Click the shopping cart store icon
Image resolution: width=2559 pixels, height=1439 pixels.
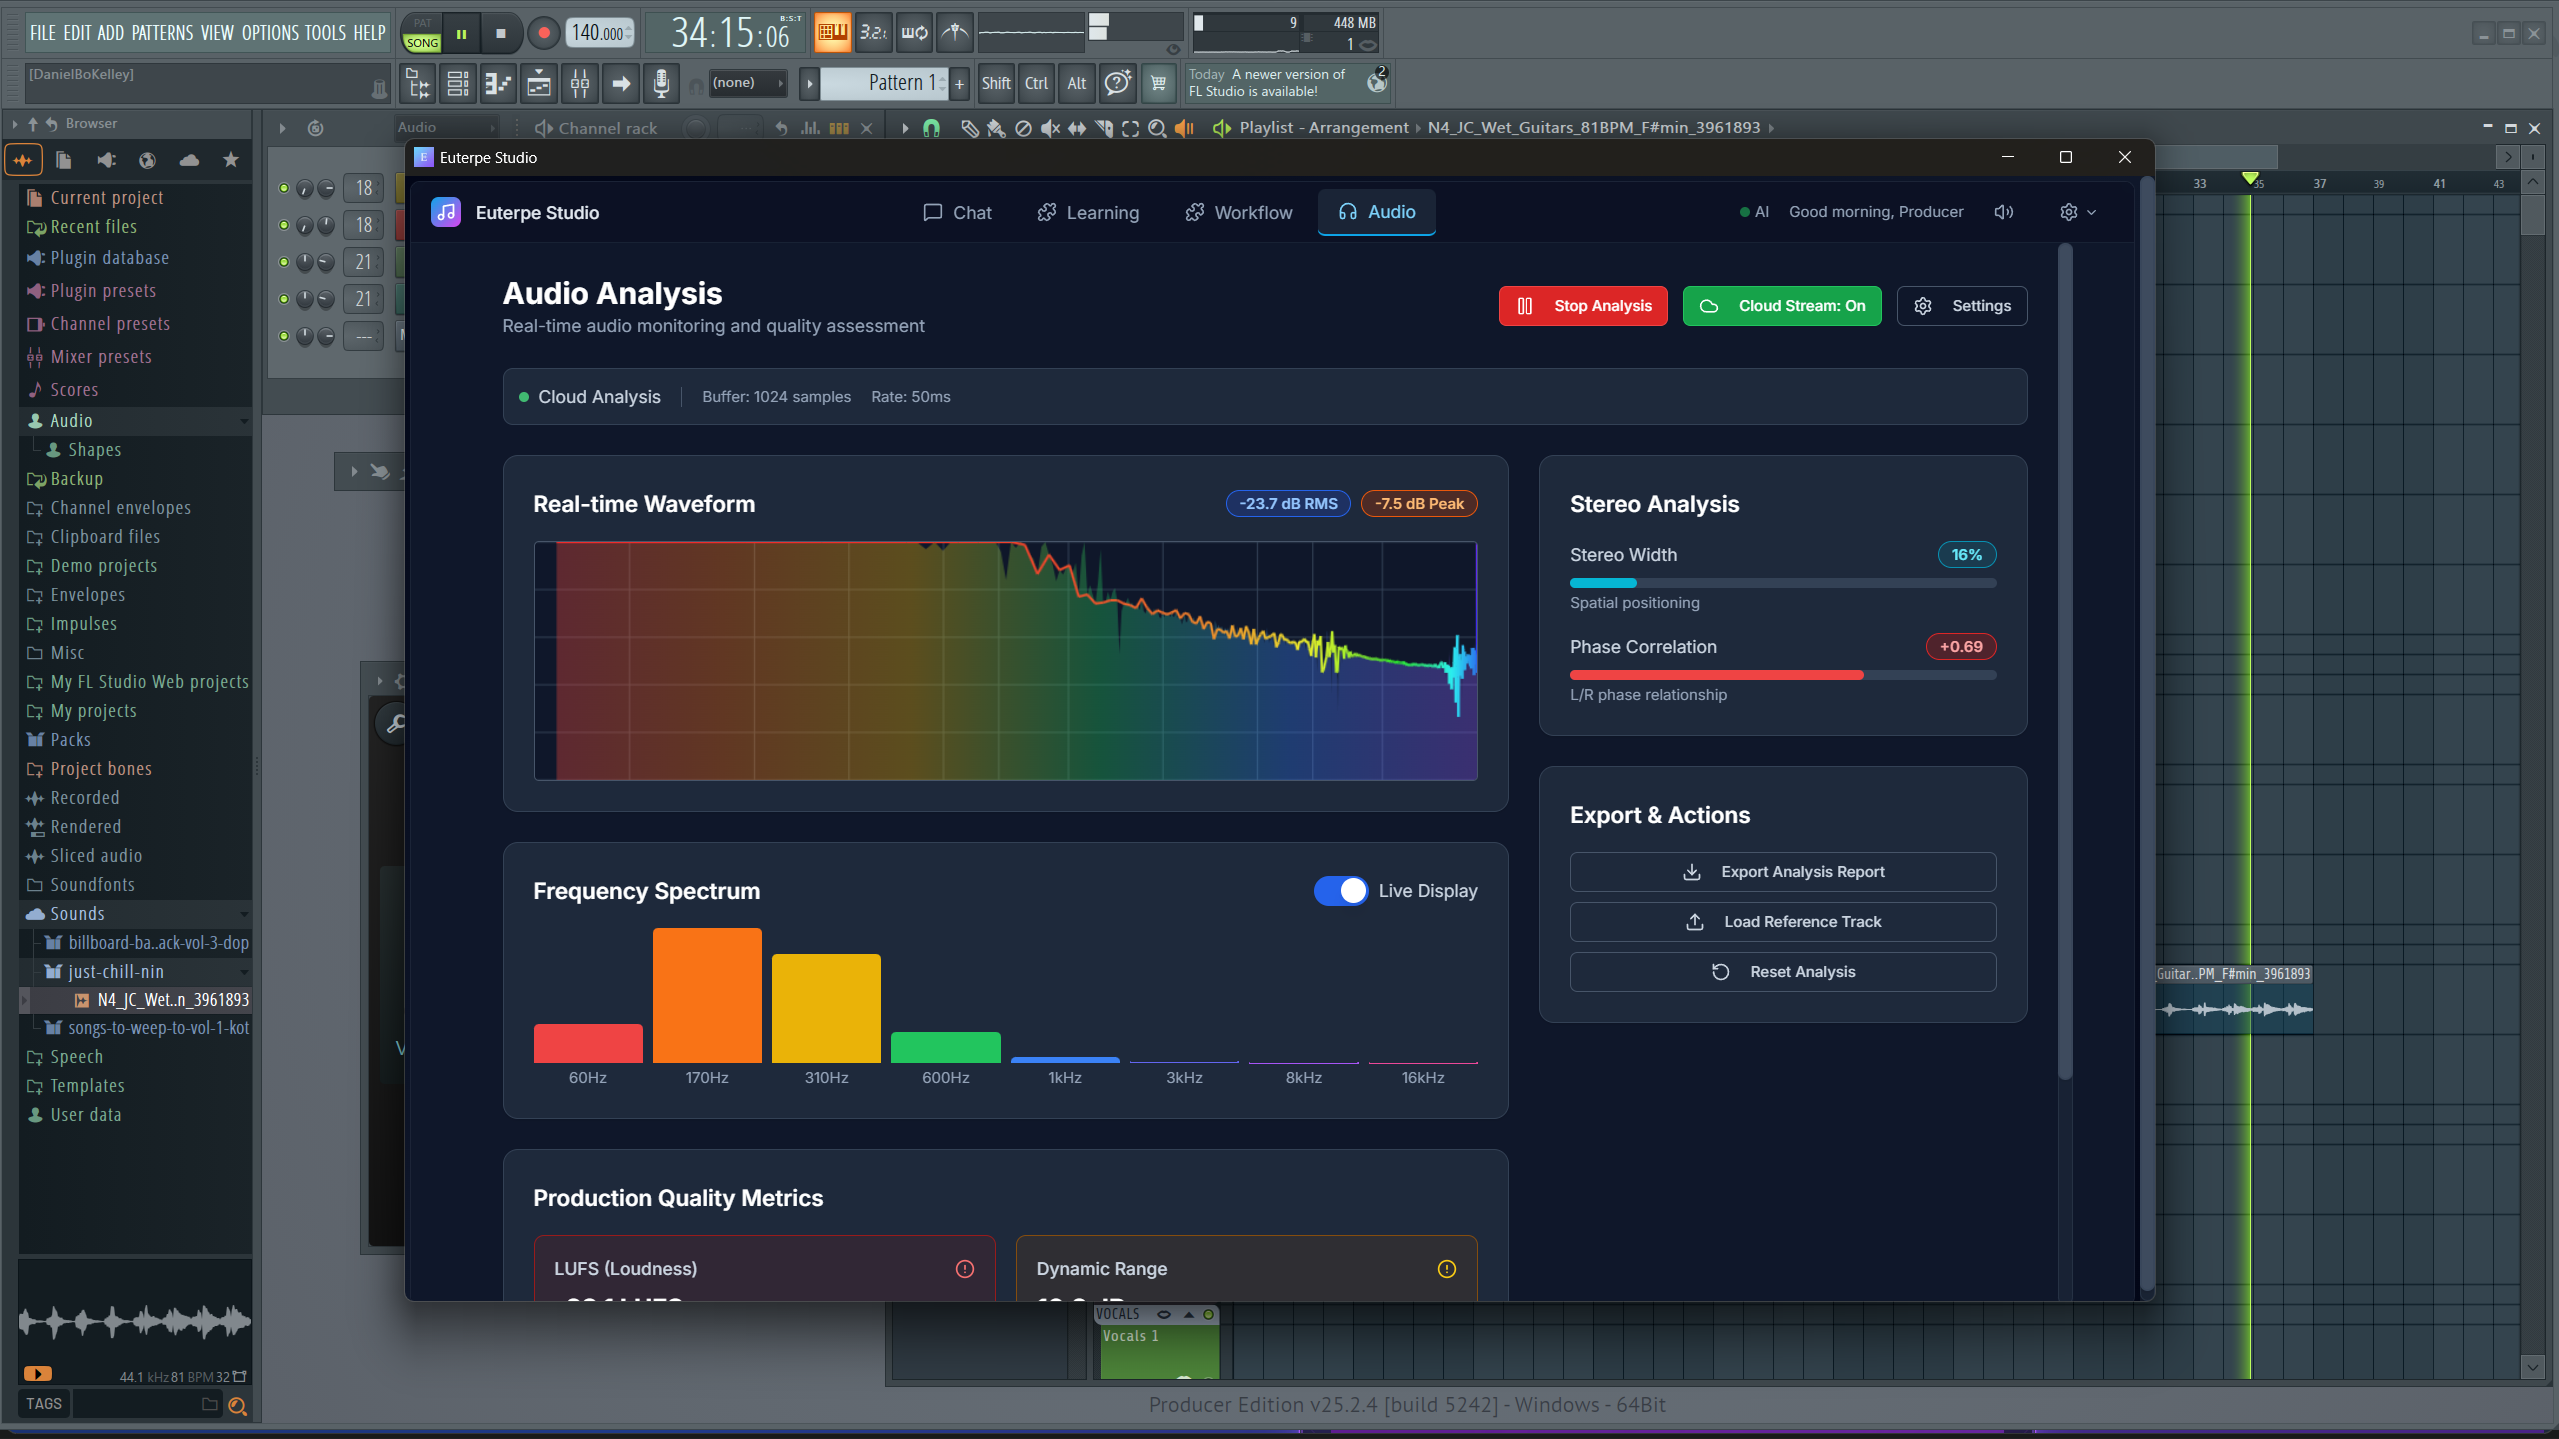click(1158, 83)
